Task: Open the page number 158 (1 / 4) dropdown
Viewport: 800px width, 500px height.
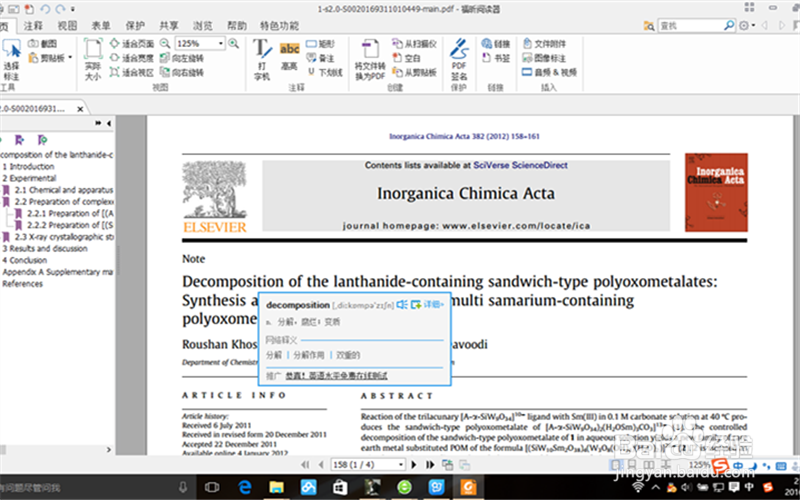Action: point(401,465)
